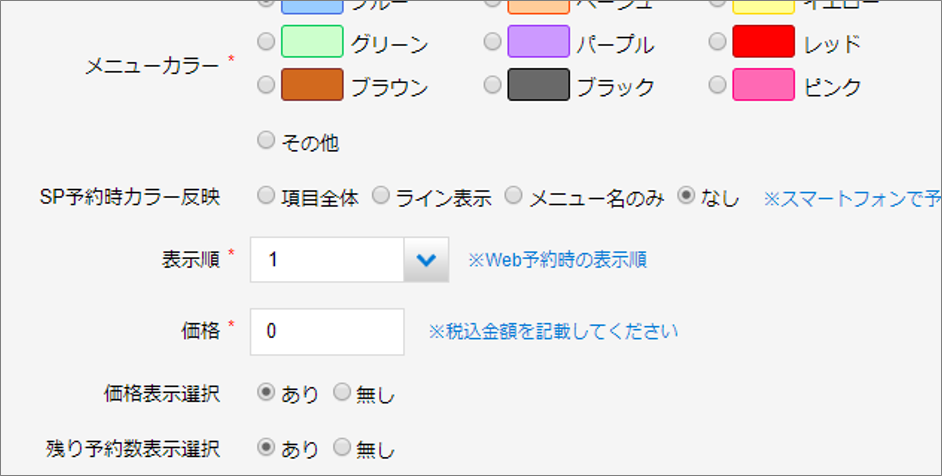Select the その他 color radio button
This screenshot has width=942, height=476.
click(265, 141)
